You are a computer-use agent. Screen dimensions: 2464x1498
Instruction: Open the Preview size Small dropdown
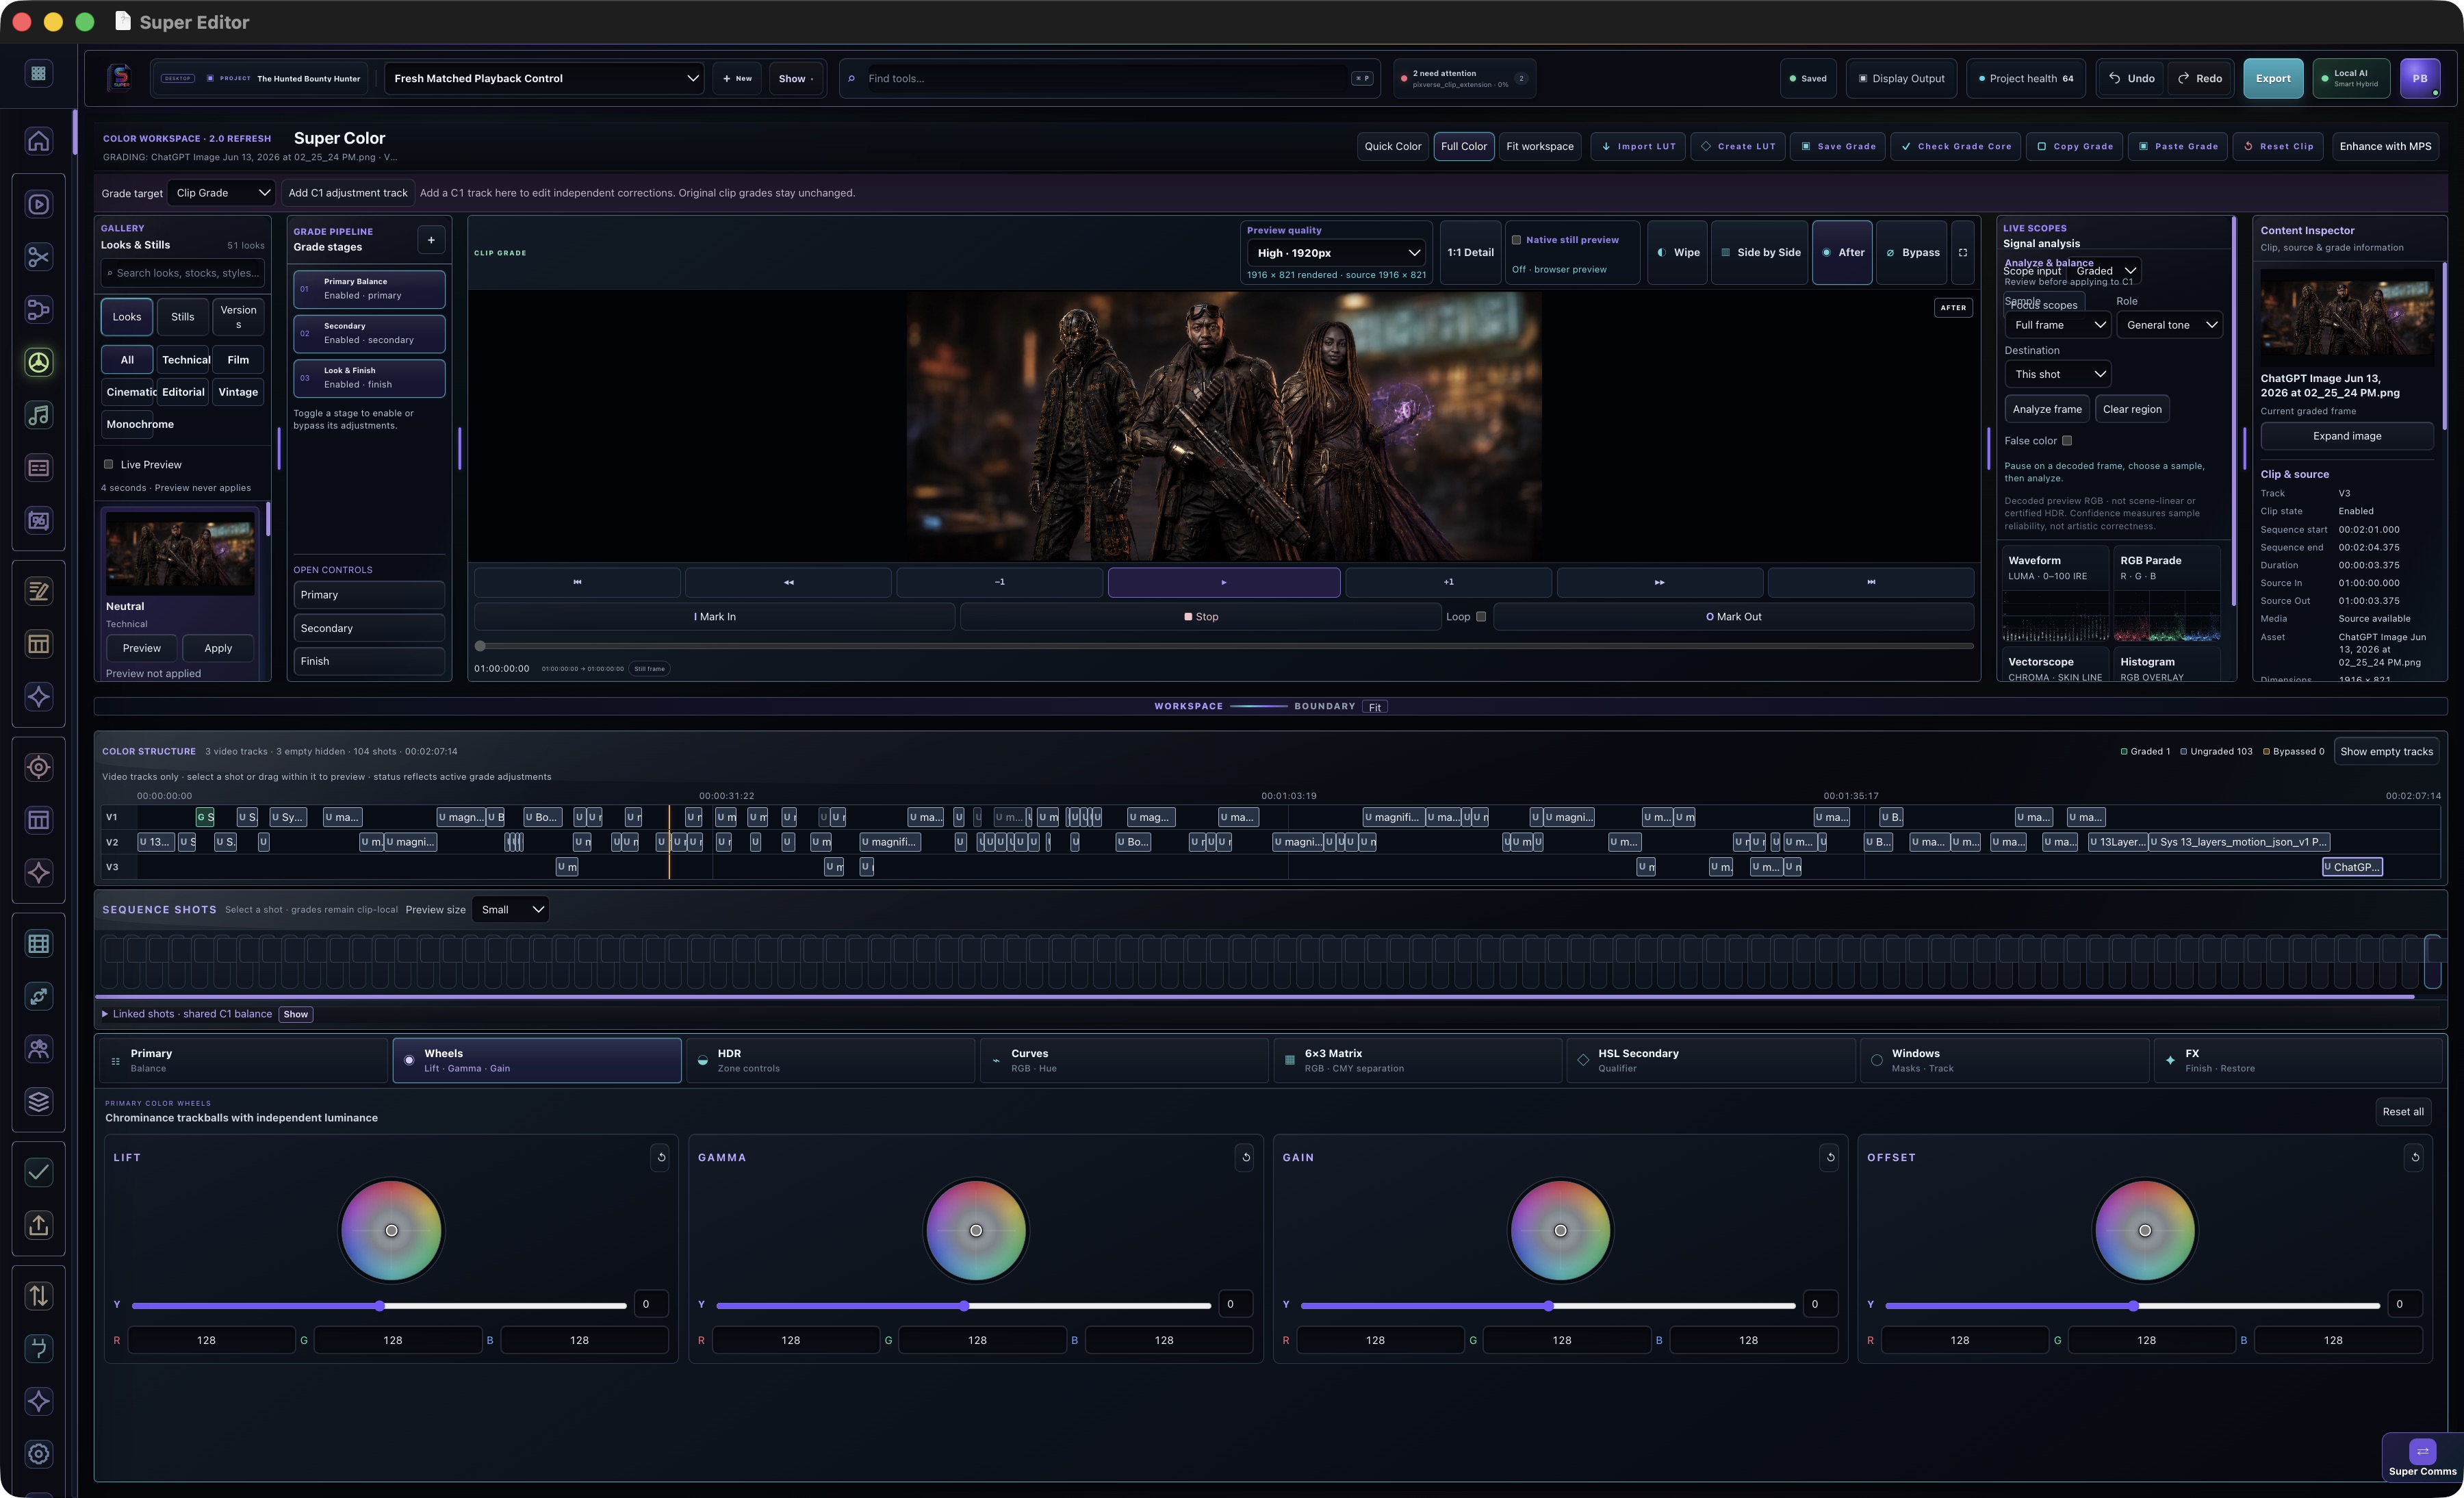[x=511, y=910]
